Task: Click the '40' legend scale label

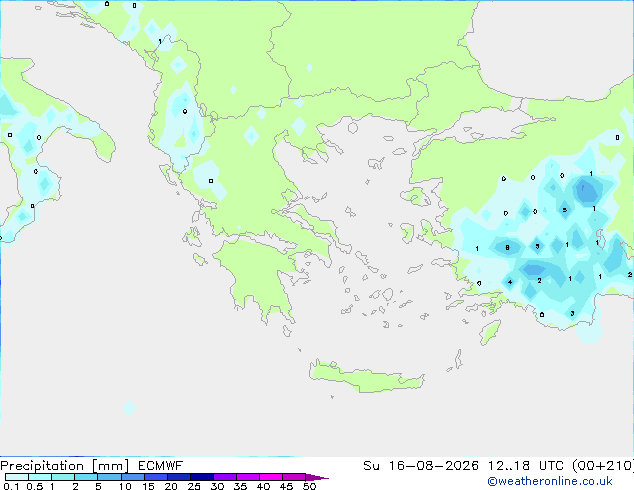Action: click(x=263, y=486)
